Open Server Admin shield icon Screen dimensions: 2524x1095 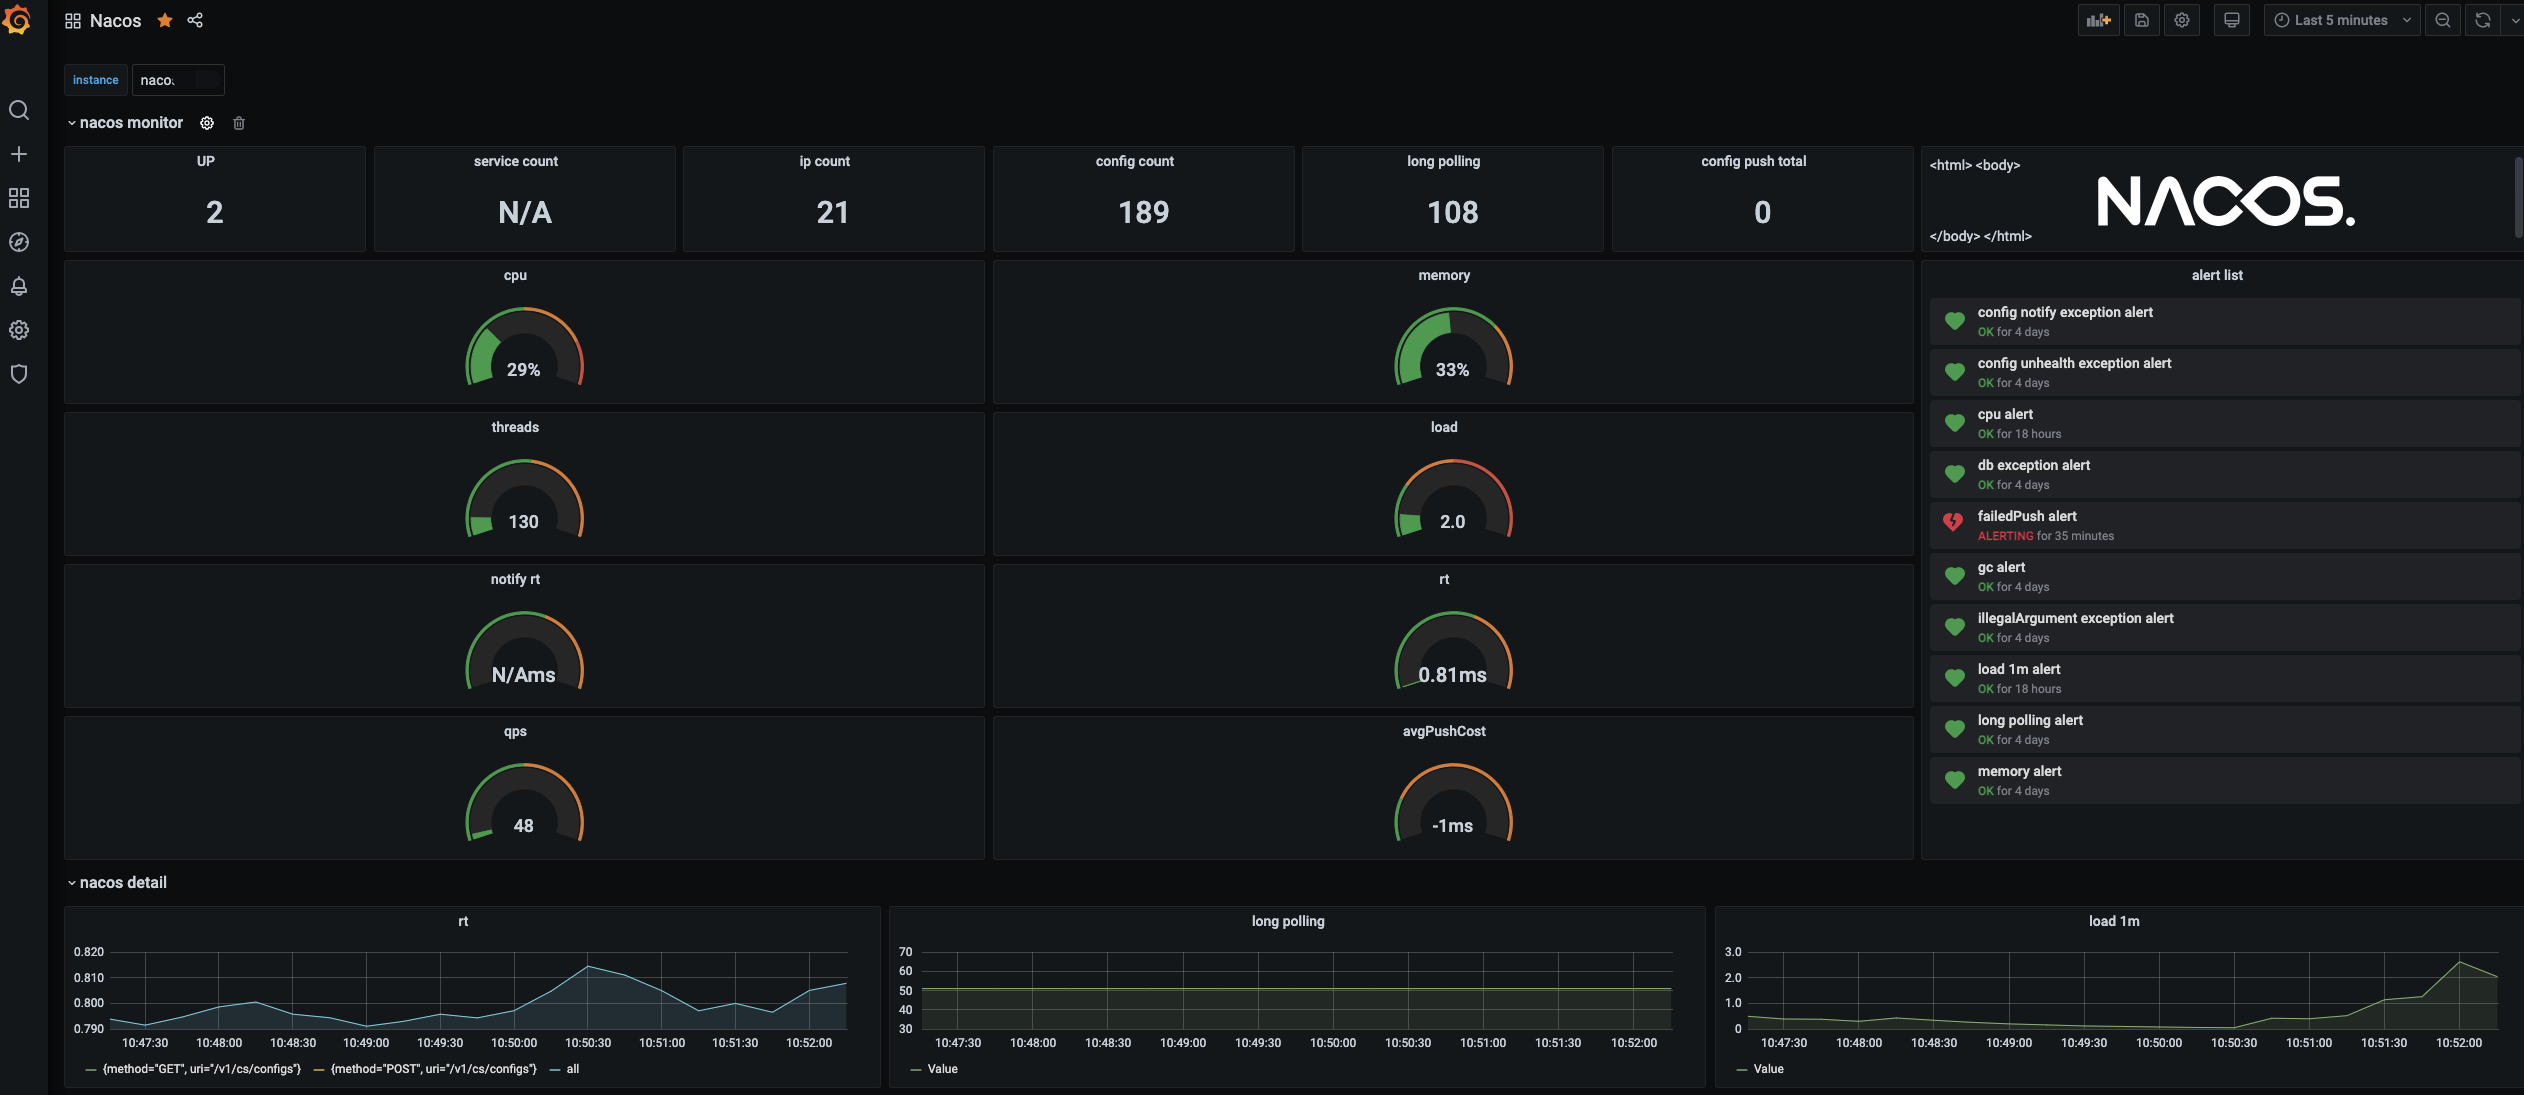click(x=18, y=374)
